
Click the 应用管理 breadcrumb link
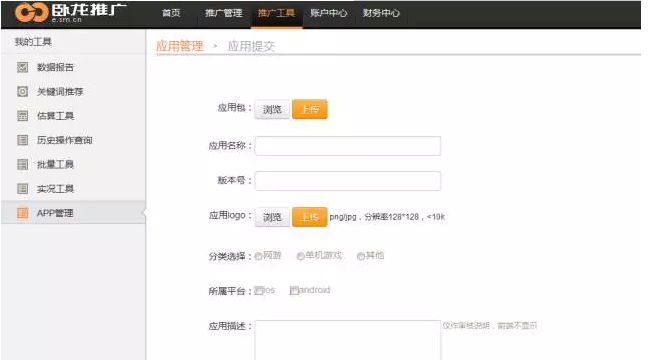(x=179, y=46)
